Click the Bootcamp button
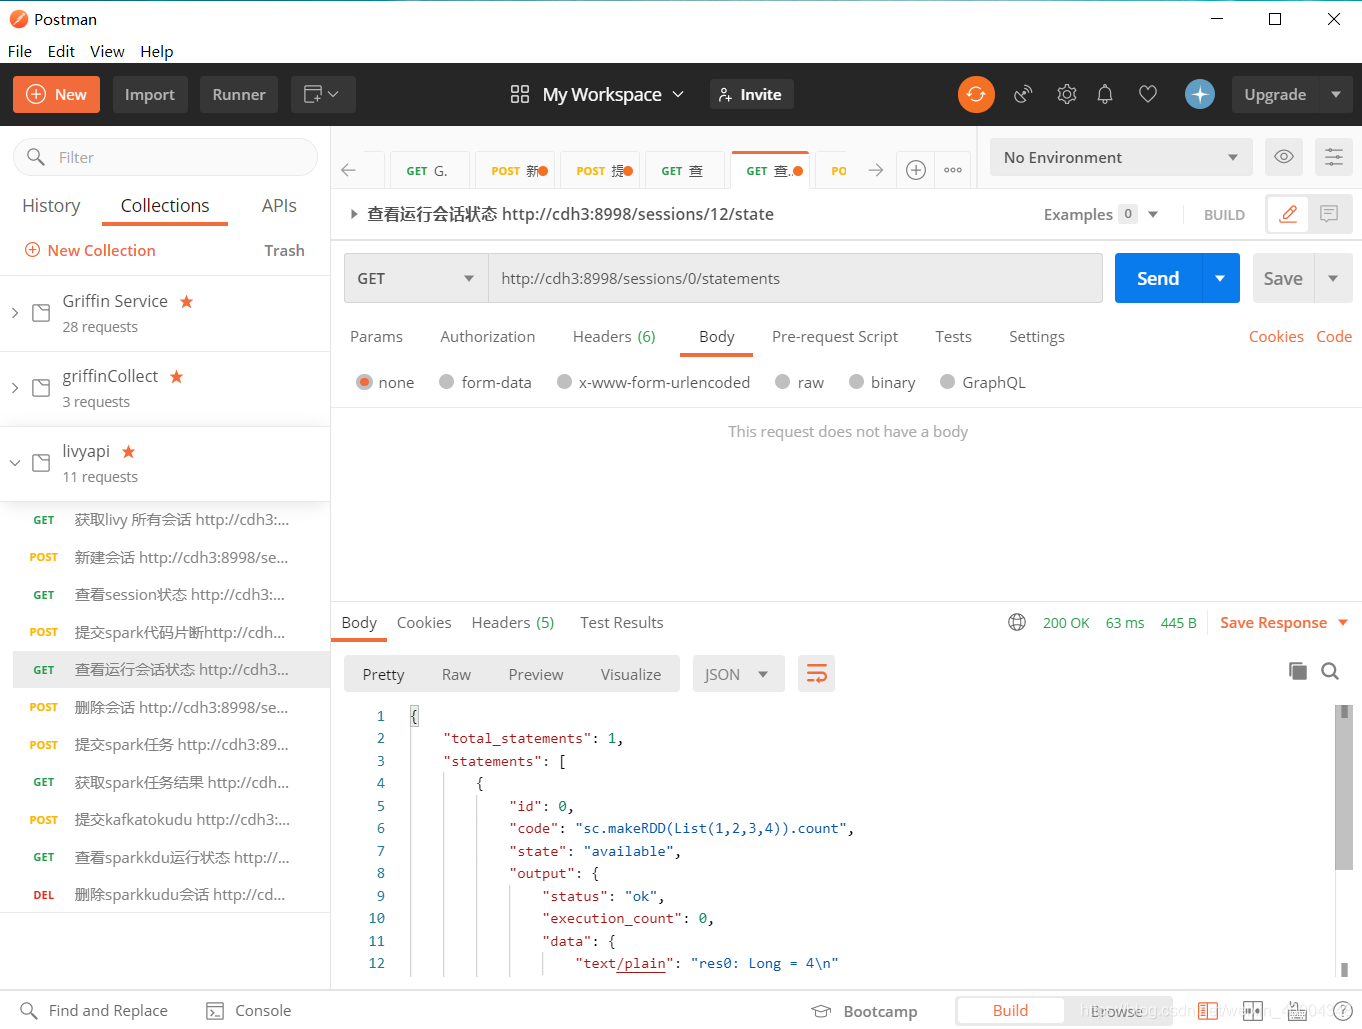Screen dimensions: 1362x1029 click(865, 1011)
